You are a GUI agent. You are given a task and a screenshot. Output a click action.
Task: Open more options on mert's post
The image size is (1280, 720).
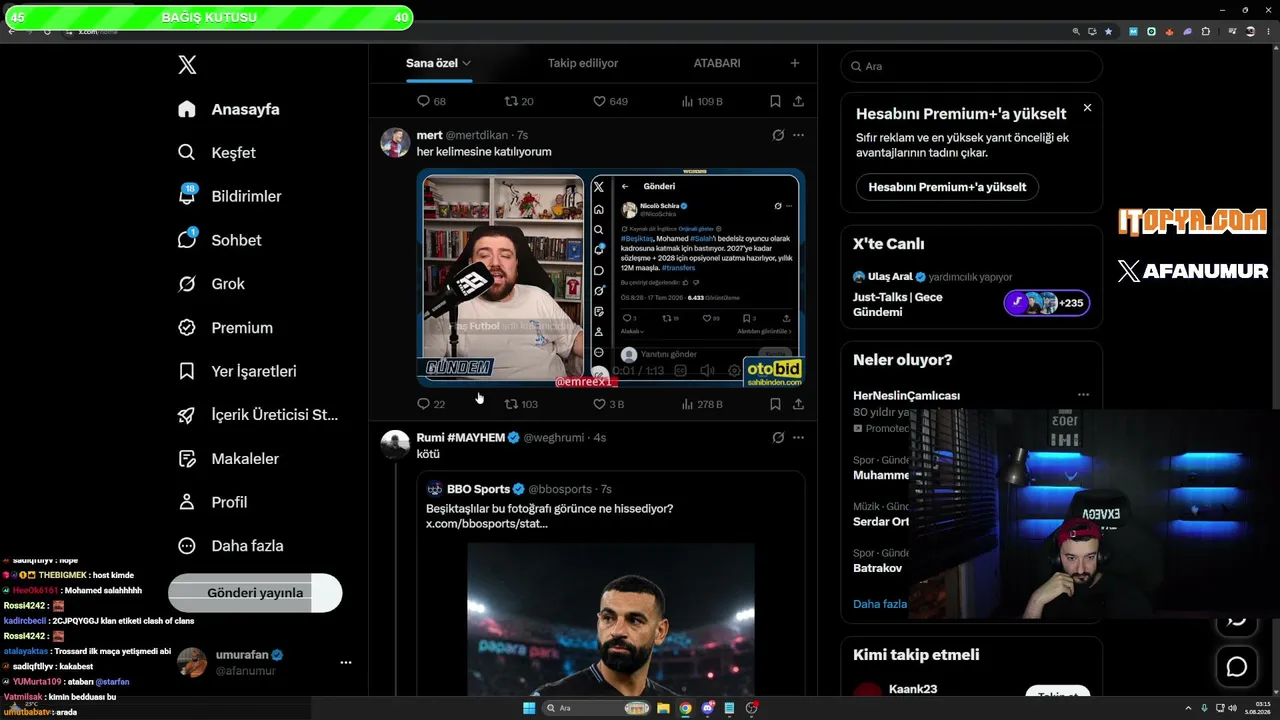click(798, 135)
